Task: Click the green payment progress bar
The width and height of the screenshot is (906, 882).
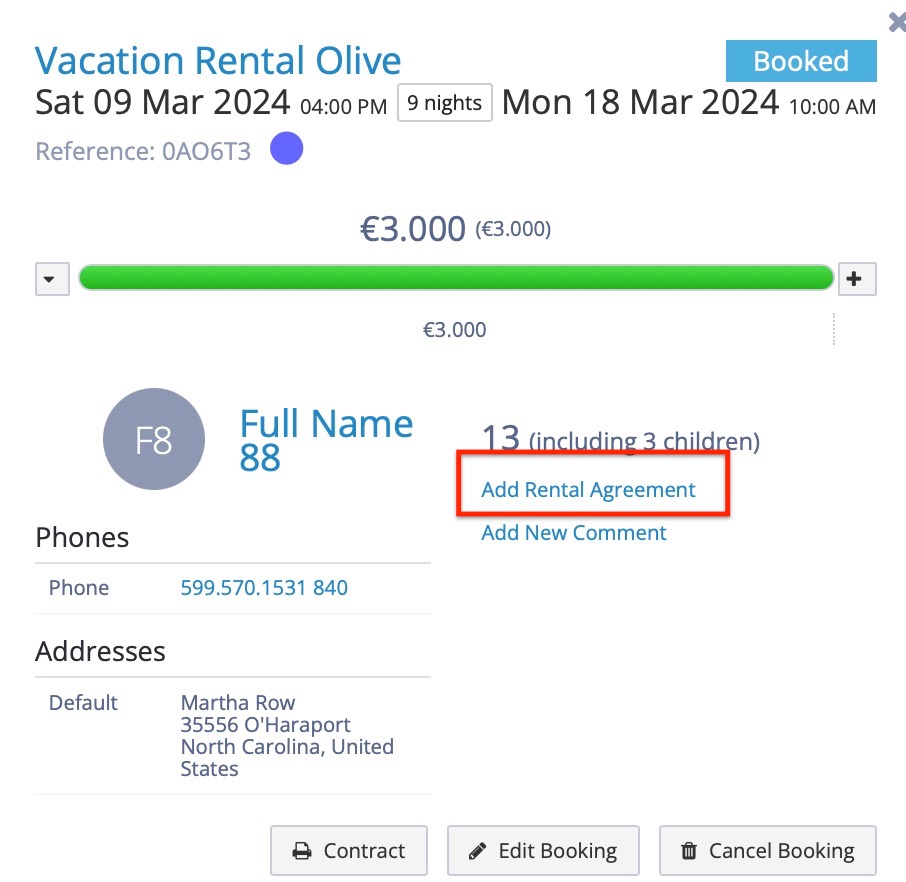Action: (x=456, y=278)
